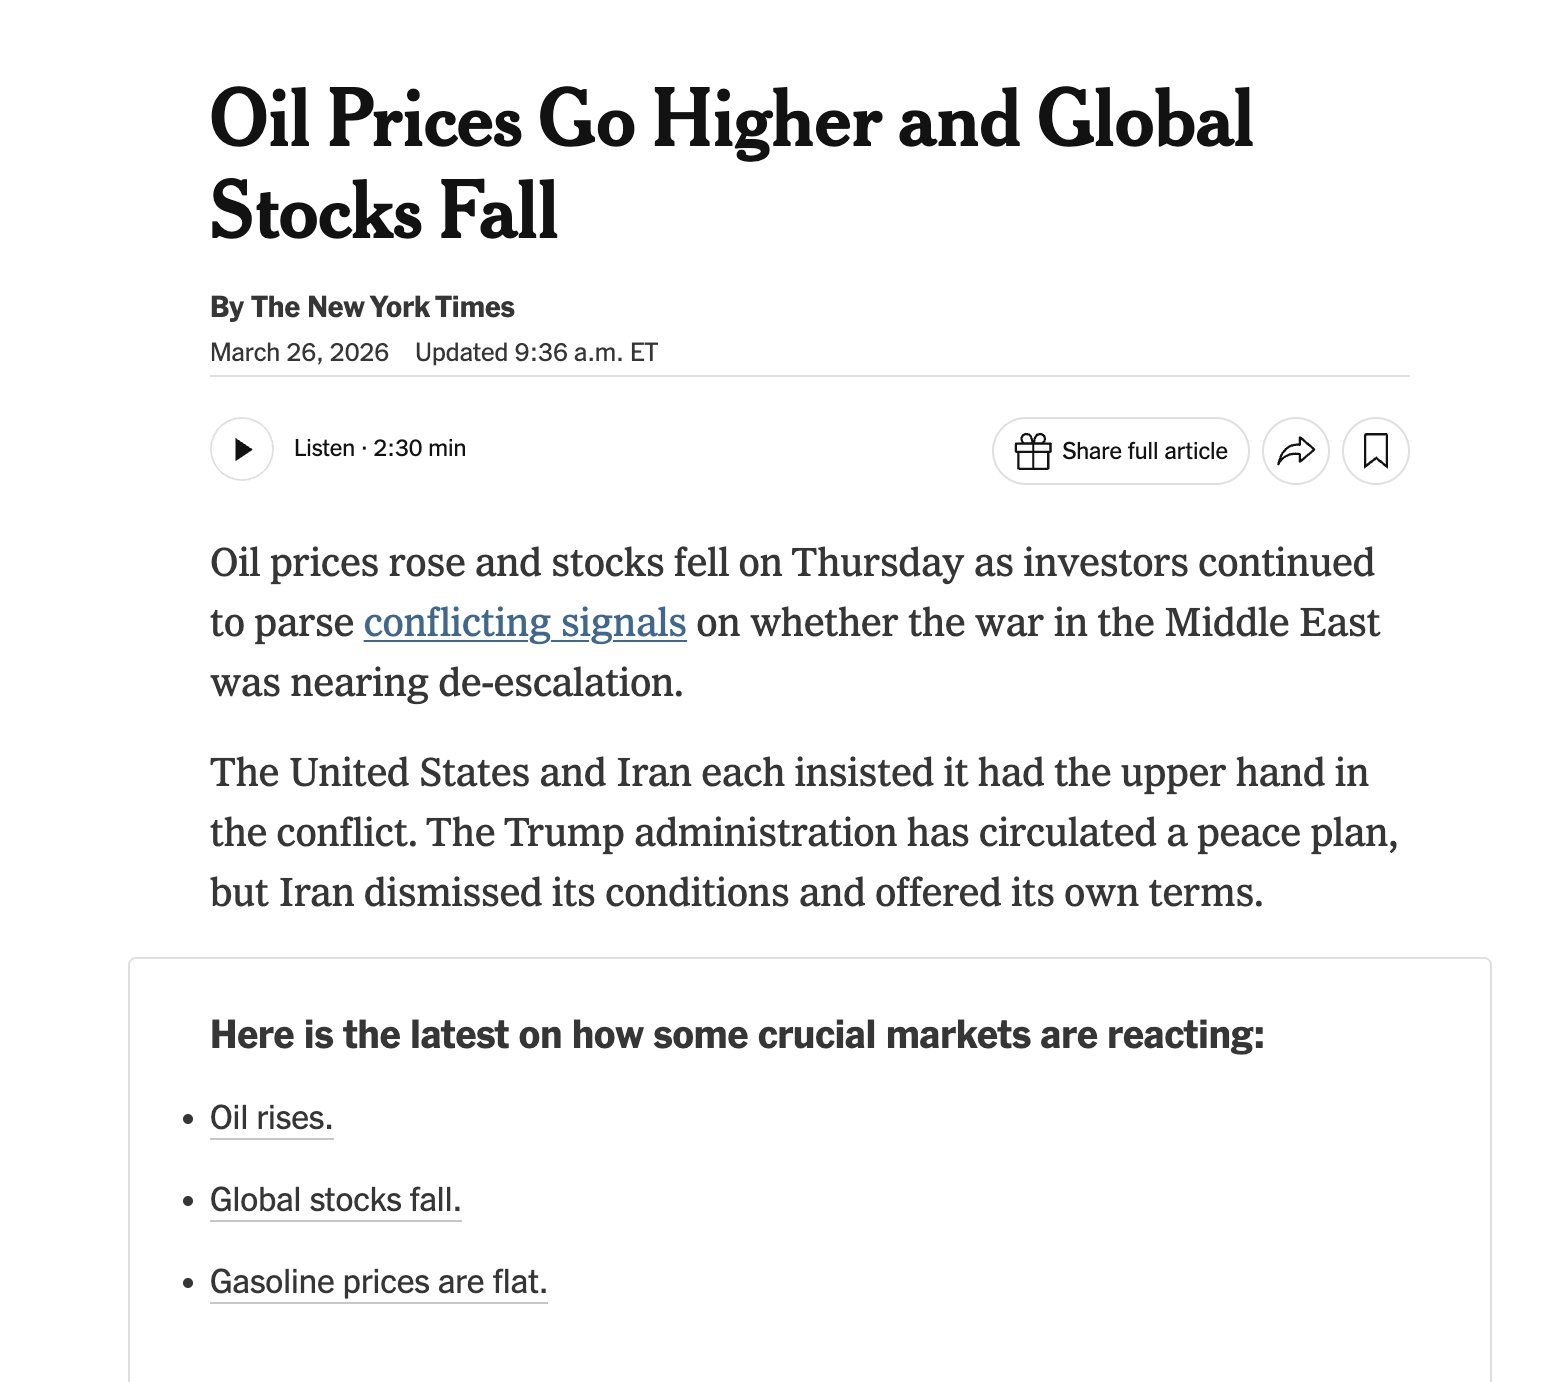Click the Here is the latest heading
The height and width of the screenshot is (1382, 1556).
(737, 1035)
